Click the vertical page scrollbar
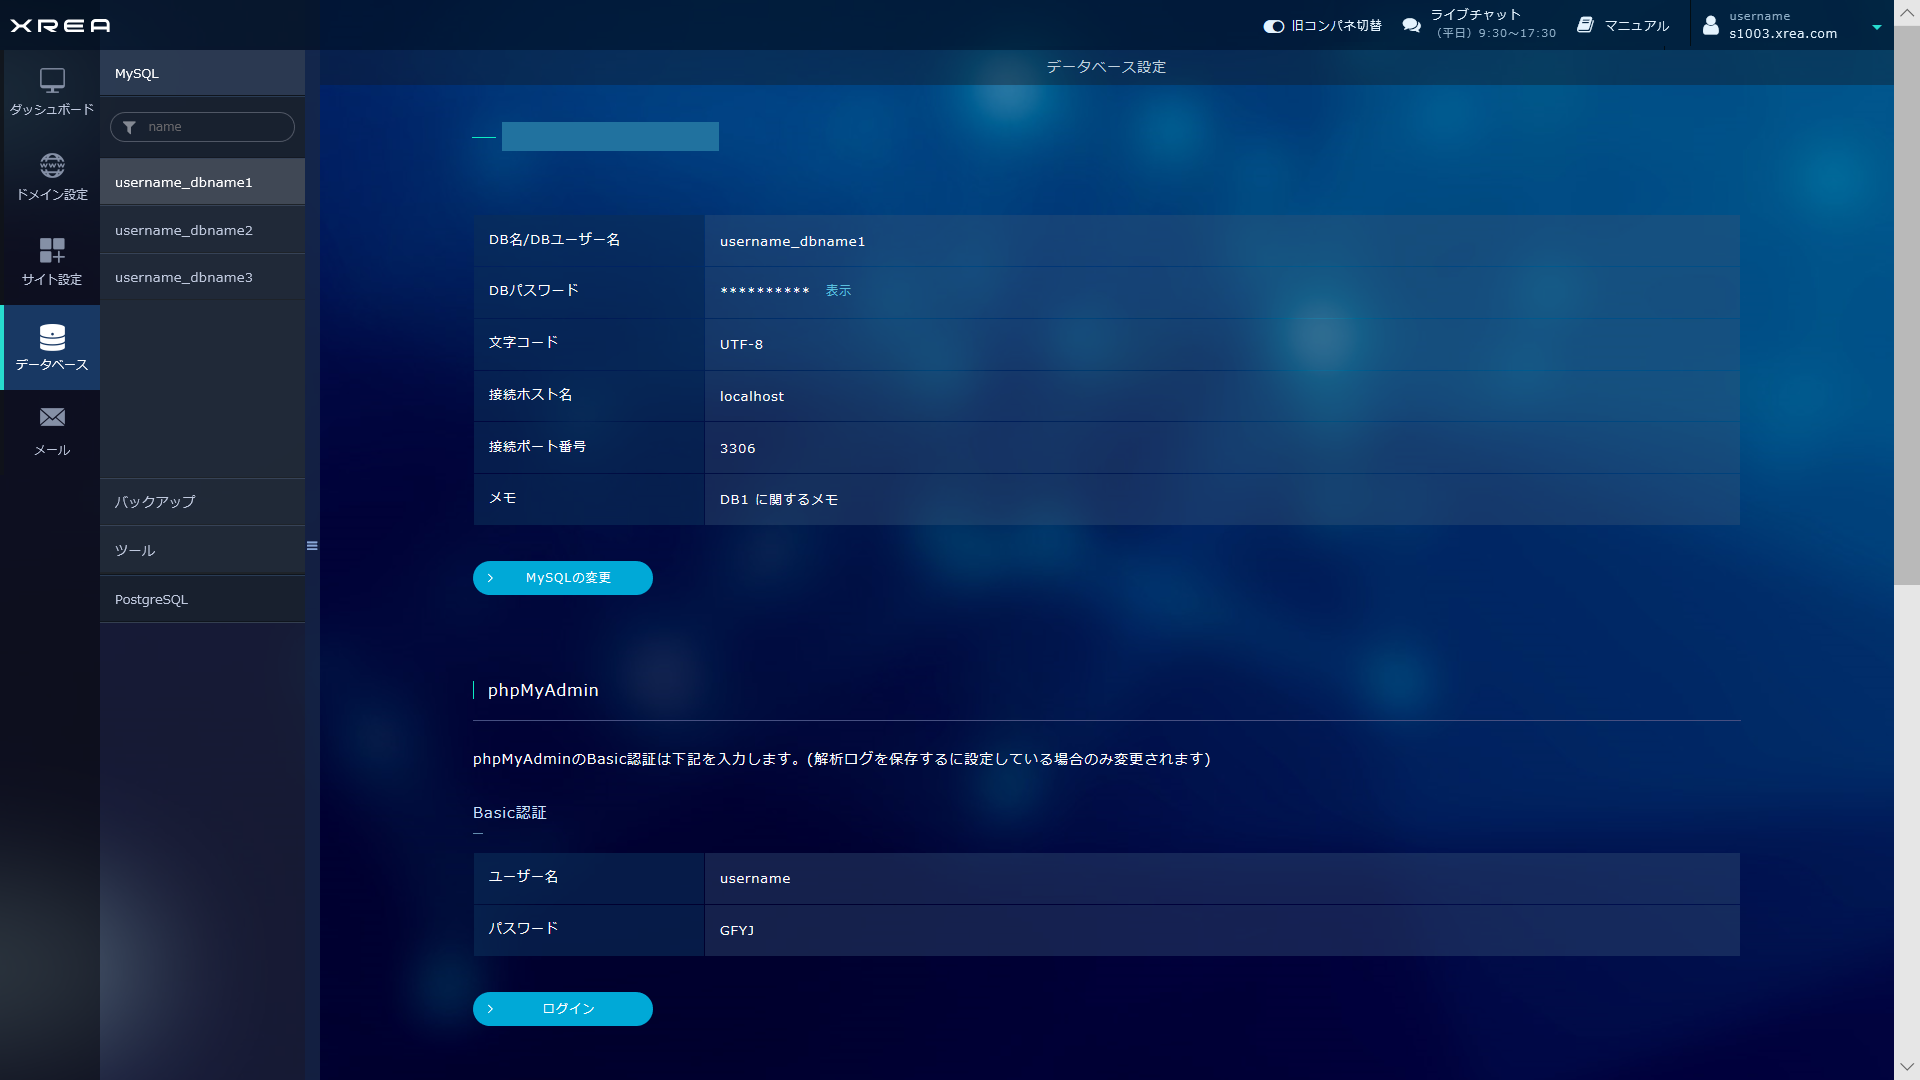Screen dimensions: 1920x1080 1906,300
